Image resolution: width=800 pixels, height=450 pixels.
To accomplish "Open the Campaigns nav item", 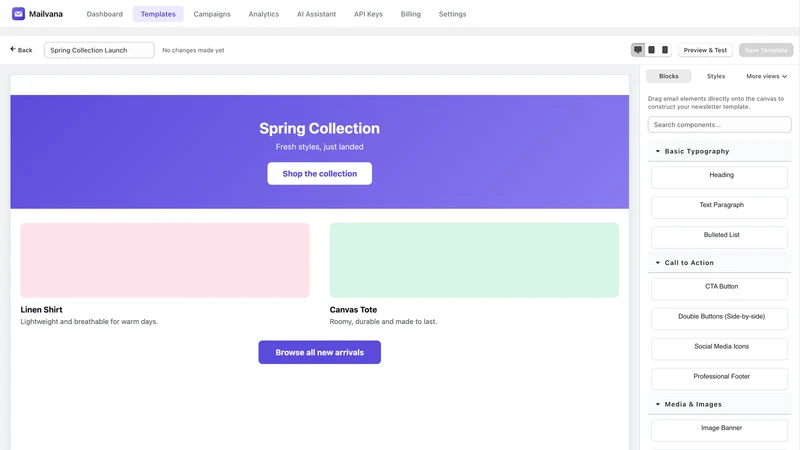I will tap(212, 14).
